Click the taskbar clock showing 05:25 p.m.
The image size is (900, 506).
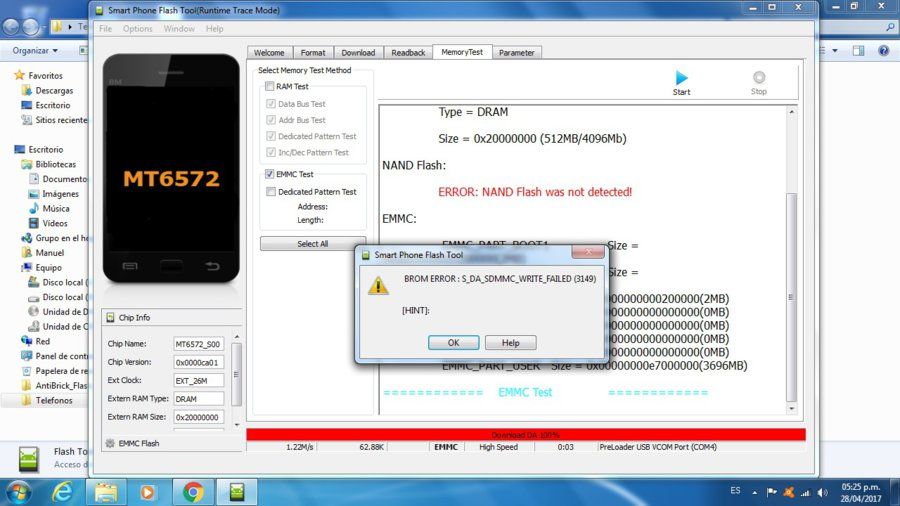coord(860,493)
